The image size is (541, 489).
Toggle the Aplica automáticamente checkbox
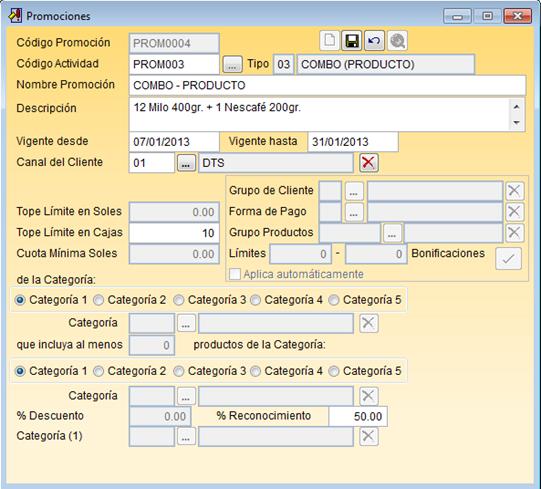pyautogui.click(x=235, y=274)
